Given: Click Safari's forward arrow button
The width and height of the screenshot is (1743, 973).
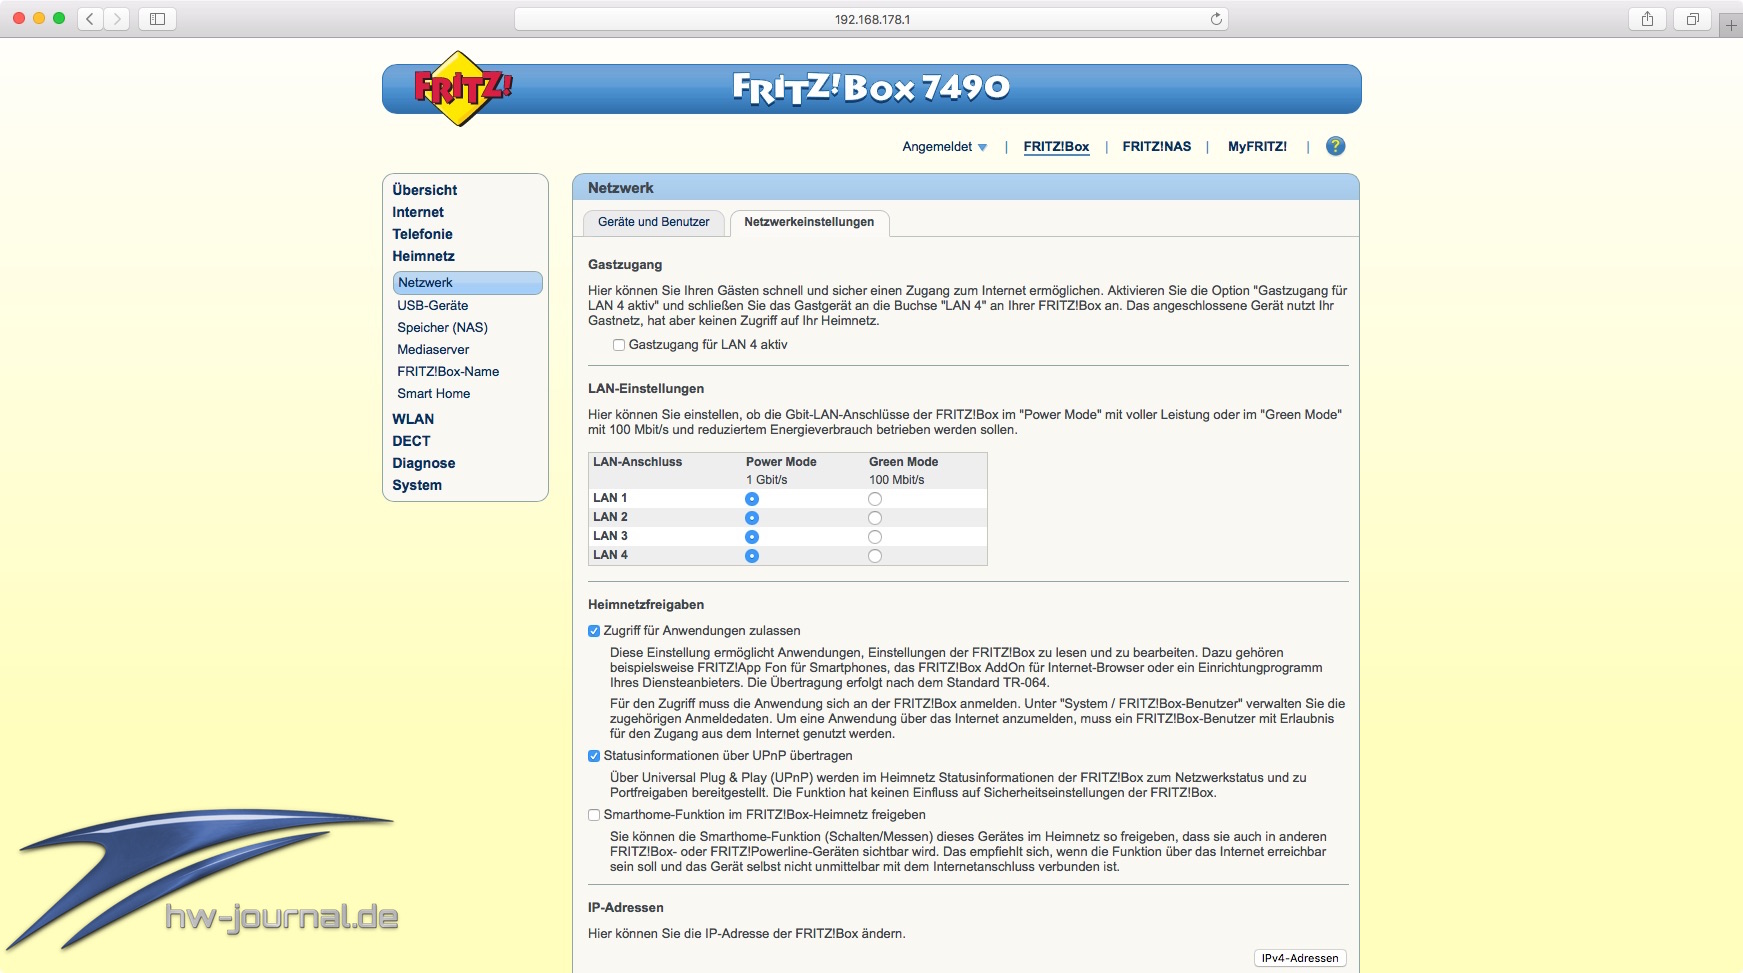Looking at the screenshot, I should (x=117, y=18).
